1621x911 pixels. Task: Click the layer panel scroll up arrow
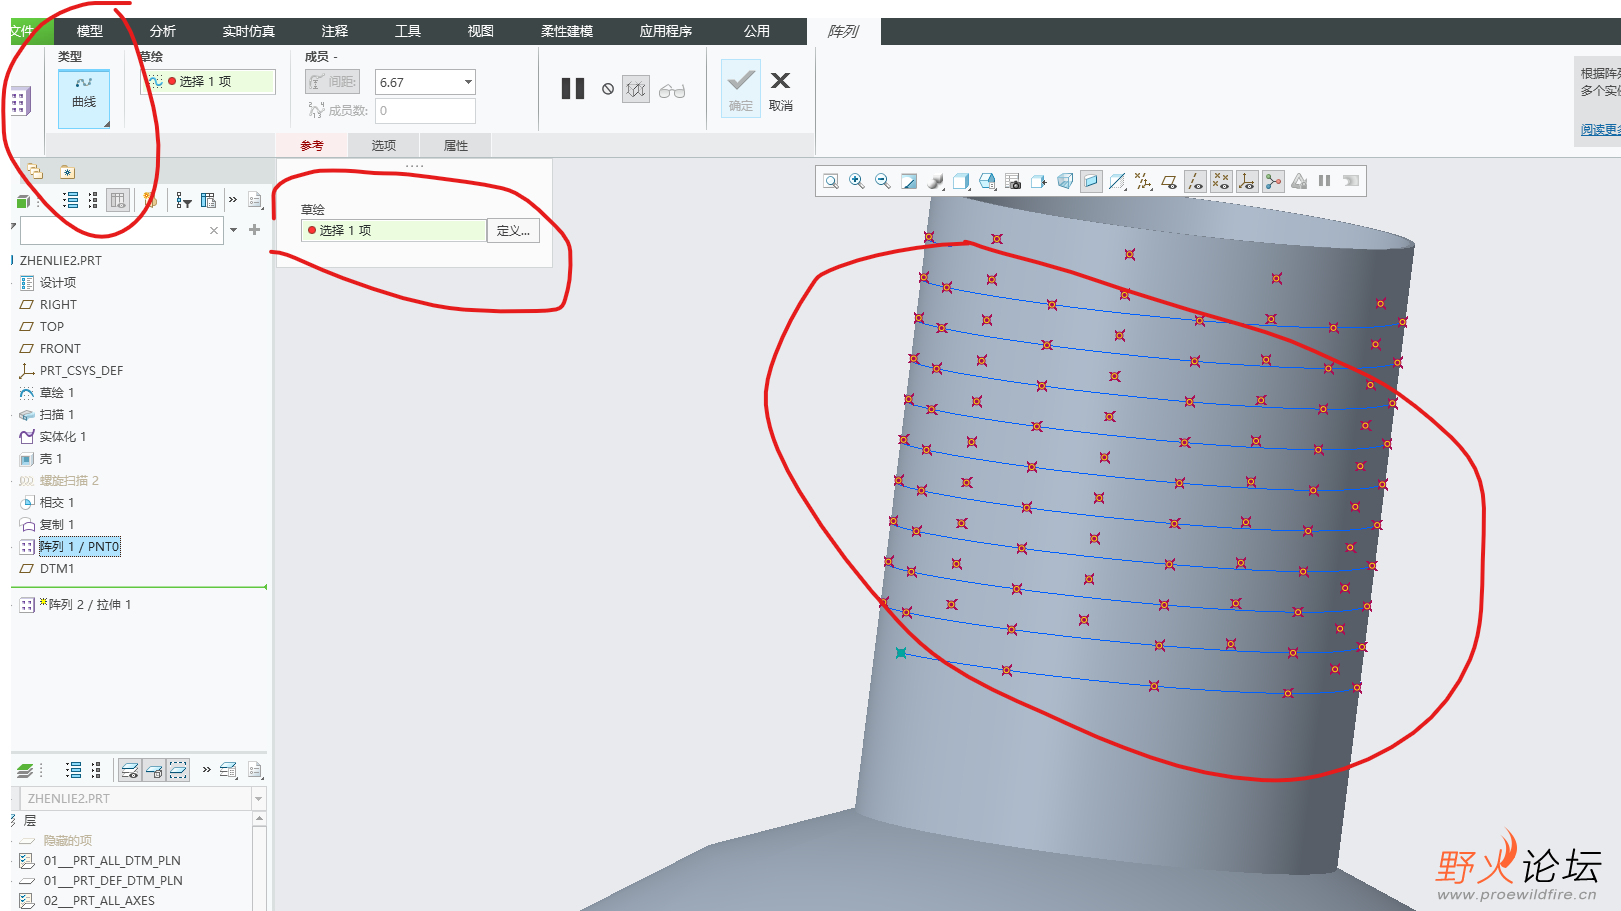click(x=260, y=819)
